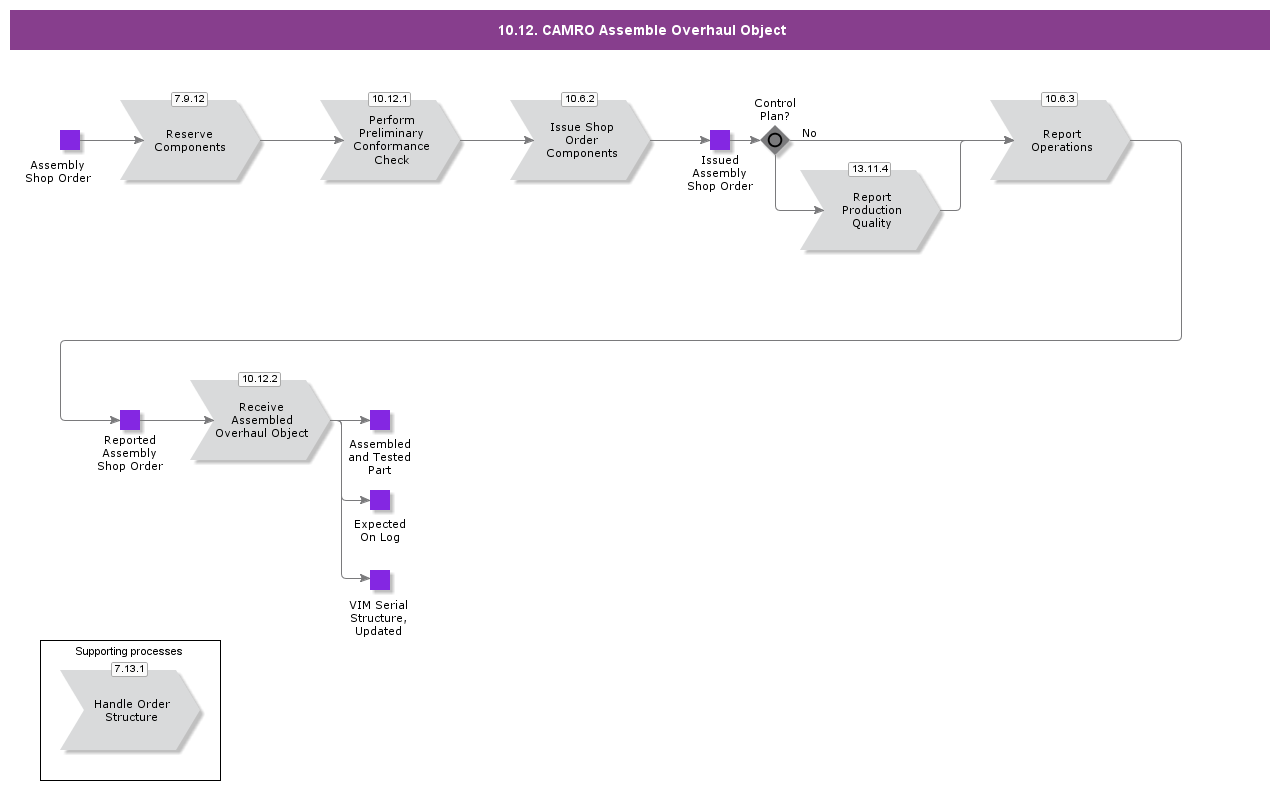Screen dimensions: 1280x790
Task: Click the Expected On Log event square
Action: pyautogui.click(x=380, y=500)
